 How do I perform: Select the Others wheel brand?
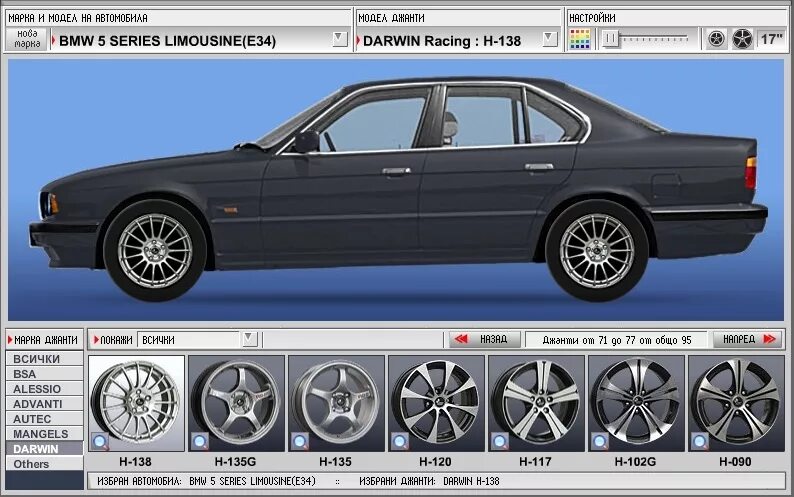point(45,464)
